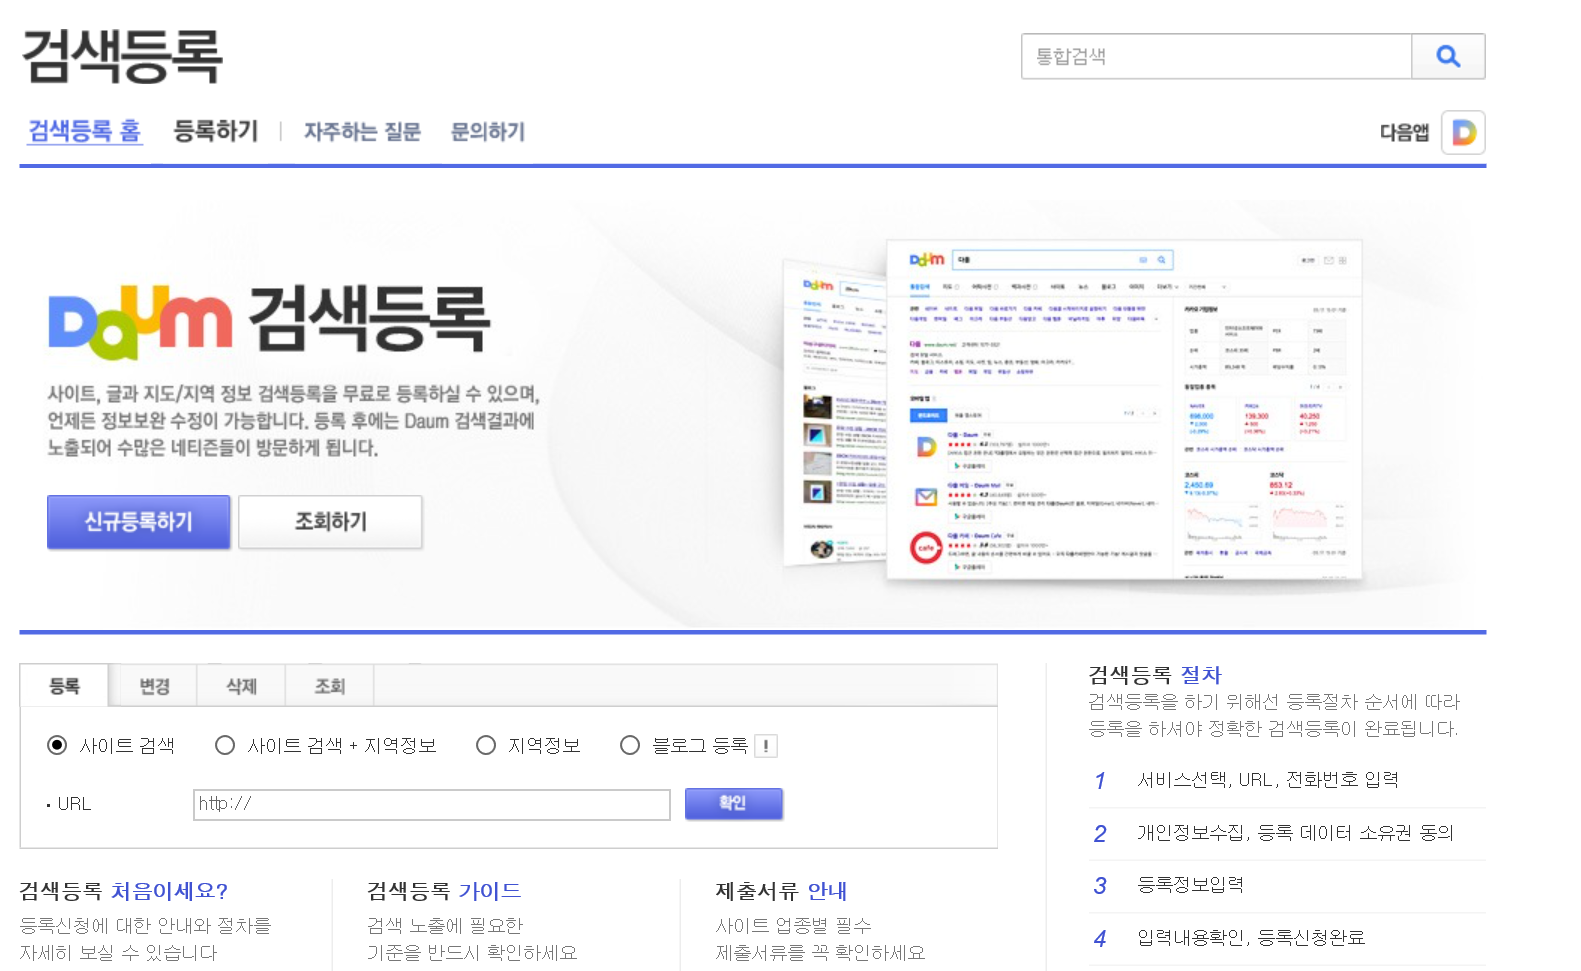Open the 검색등록 가이드 section link
The height and width of the screenshot is (971, 1581).
click(444, 891)
